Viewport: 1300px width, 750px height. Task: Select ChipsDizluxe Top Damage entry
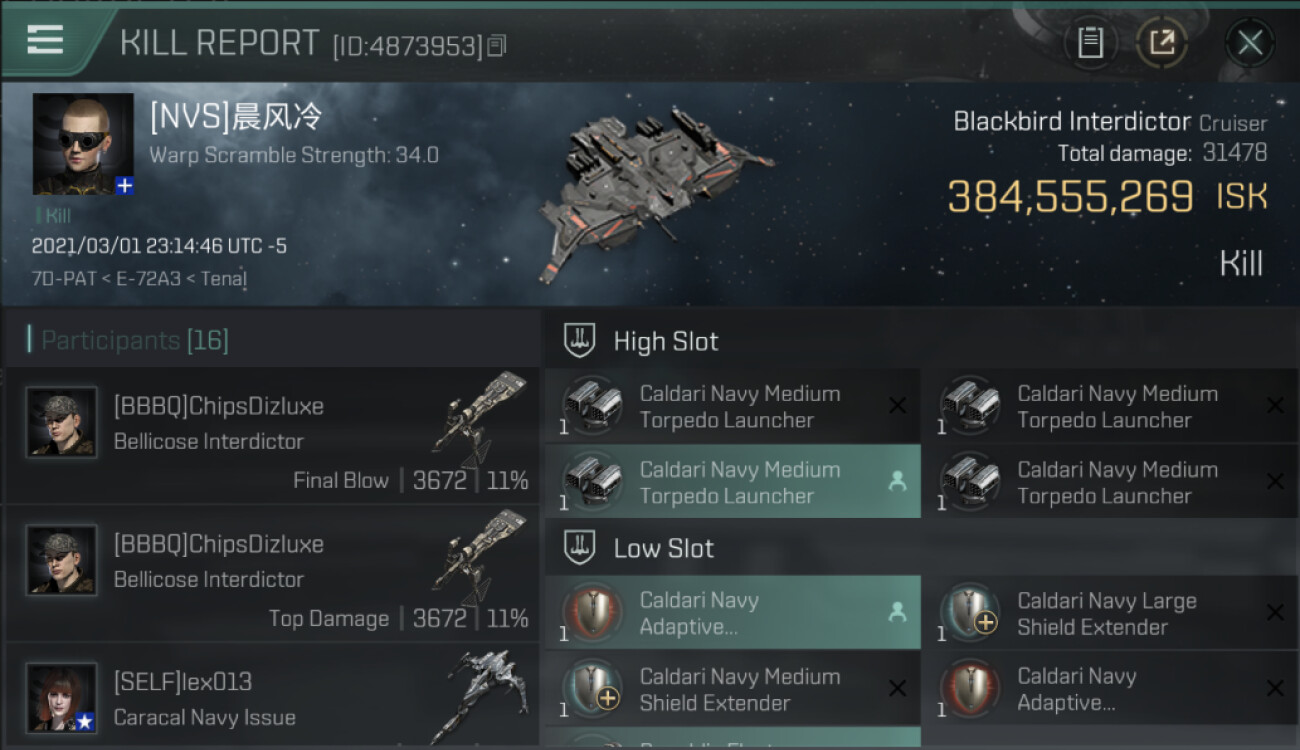tap(272, 575)
